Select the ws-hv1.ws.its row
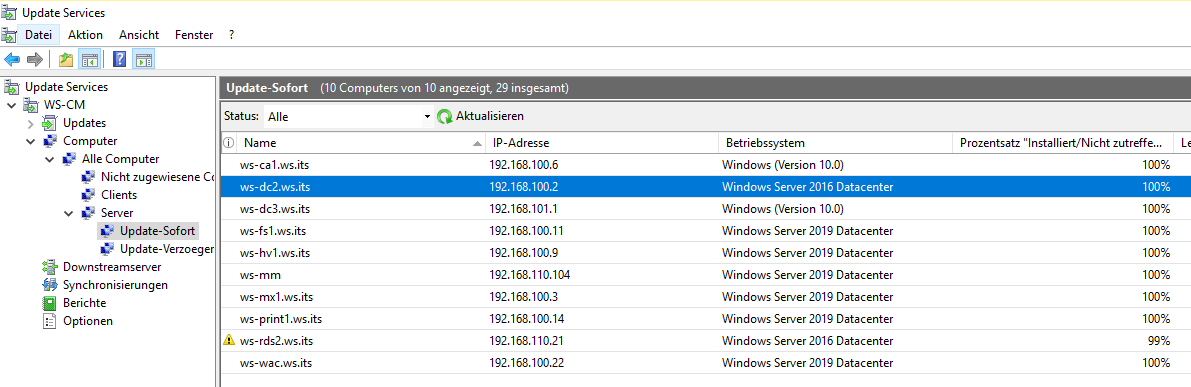The width and height of the screenshot is (1191, 387). [x=706, y=253]
